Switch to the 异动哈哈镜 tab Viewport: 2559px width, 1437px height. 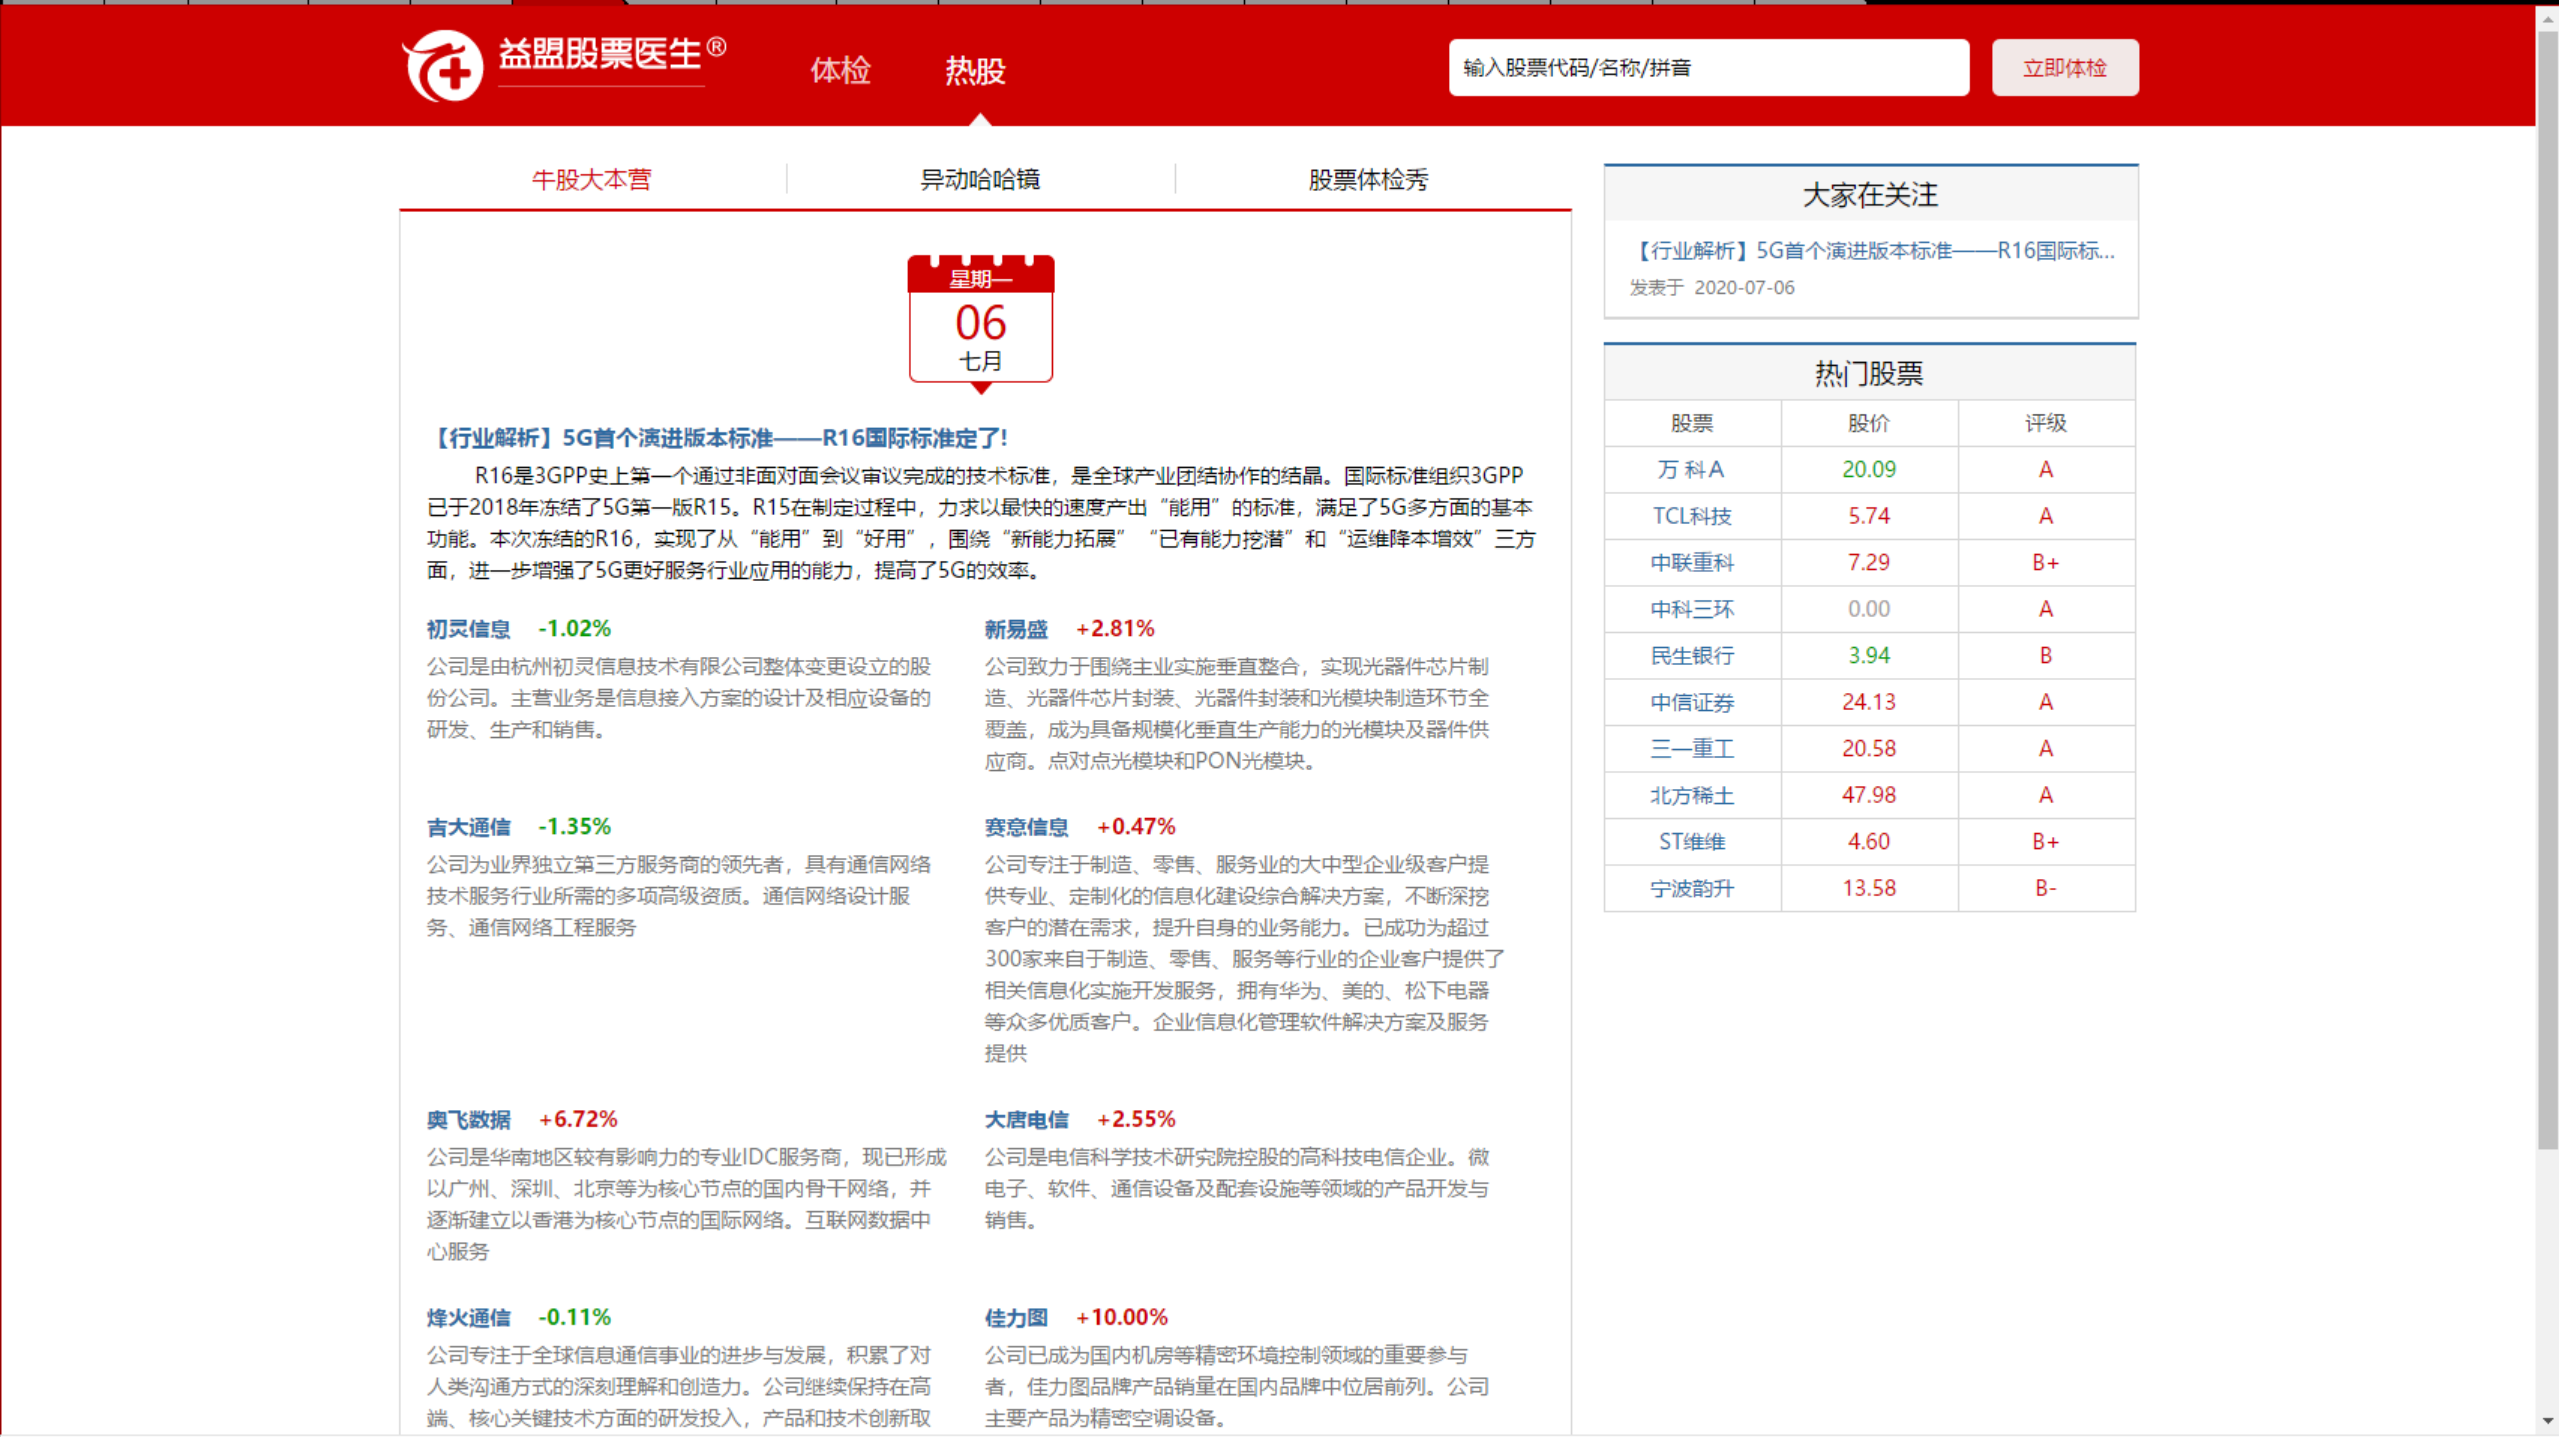[x=980, y=179]
